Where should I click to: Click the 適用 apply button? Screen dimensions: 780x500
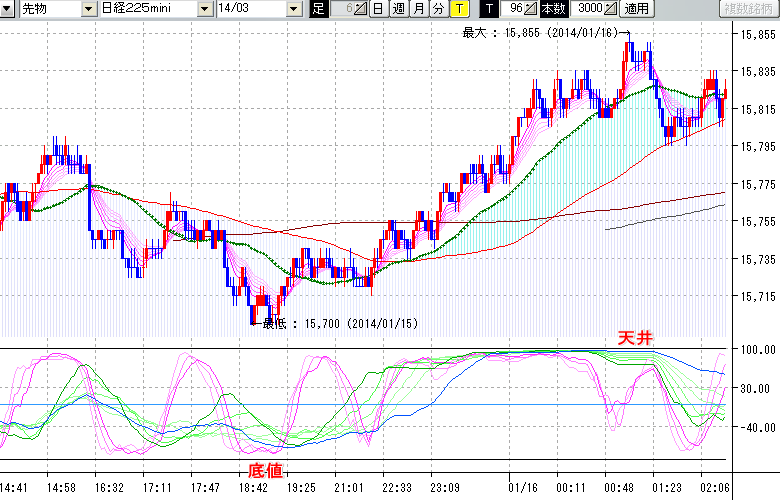click(636, 9)
